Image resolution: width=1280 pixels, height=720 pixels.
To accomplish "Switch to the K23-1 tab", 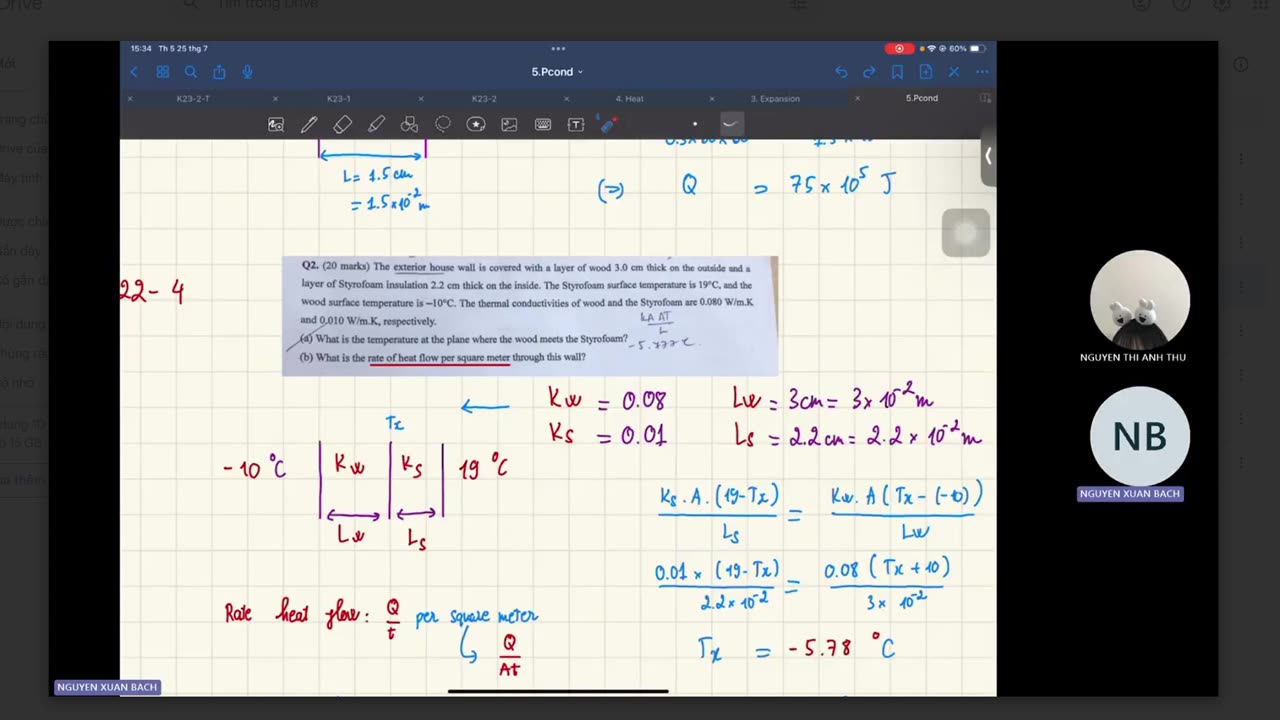I will click(x=339, y=99).
